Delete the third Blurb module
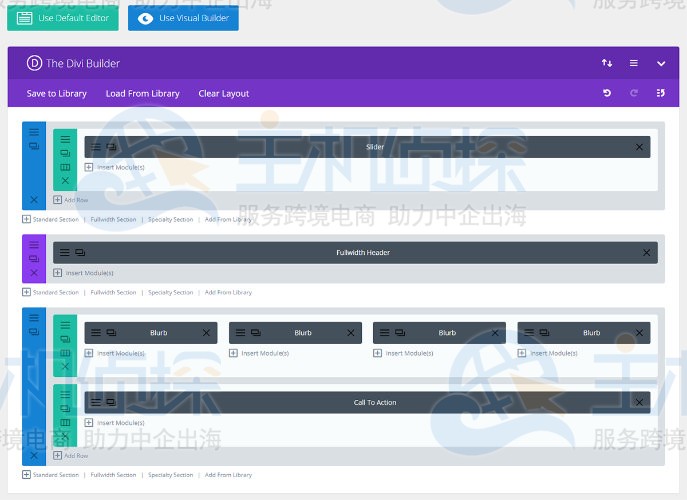 [x=495, y=333]
